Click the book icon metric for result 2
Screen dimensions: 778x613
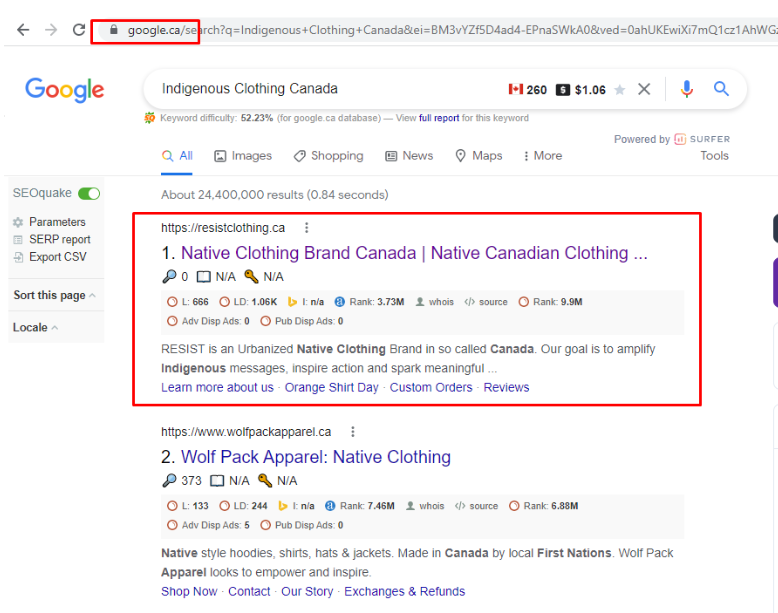[x=217, y=481]
